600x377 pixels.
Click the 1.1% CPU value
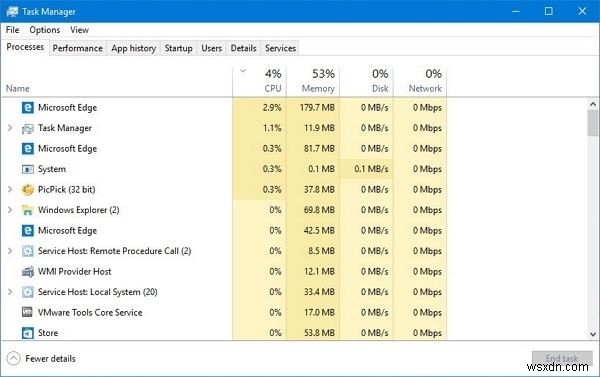[x=272, y=128]
